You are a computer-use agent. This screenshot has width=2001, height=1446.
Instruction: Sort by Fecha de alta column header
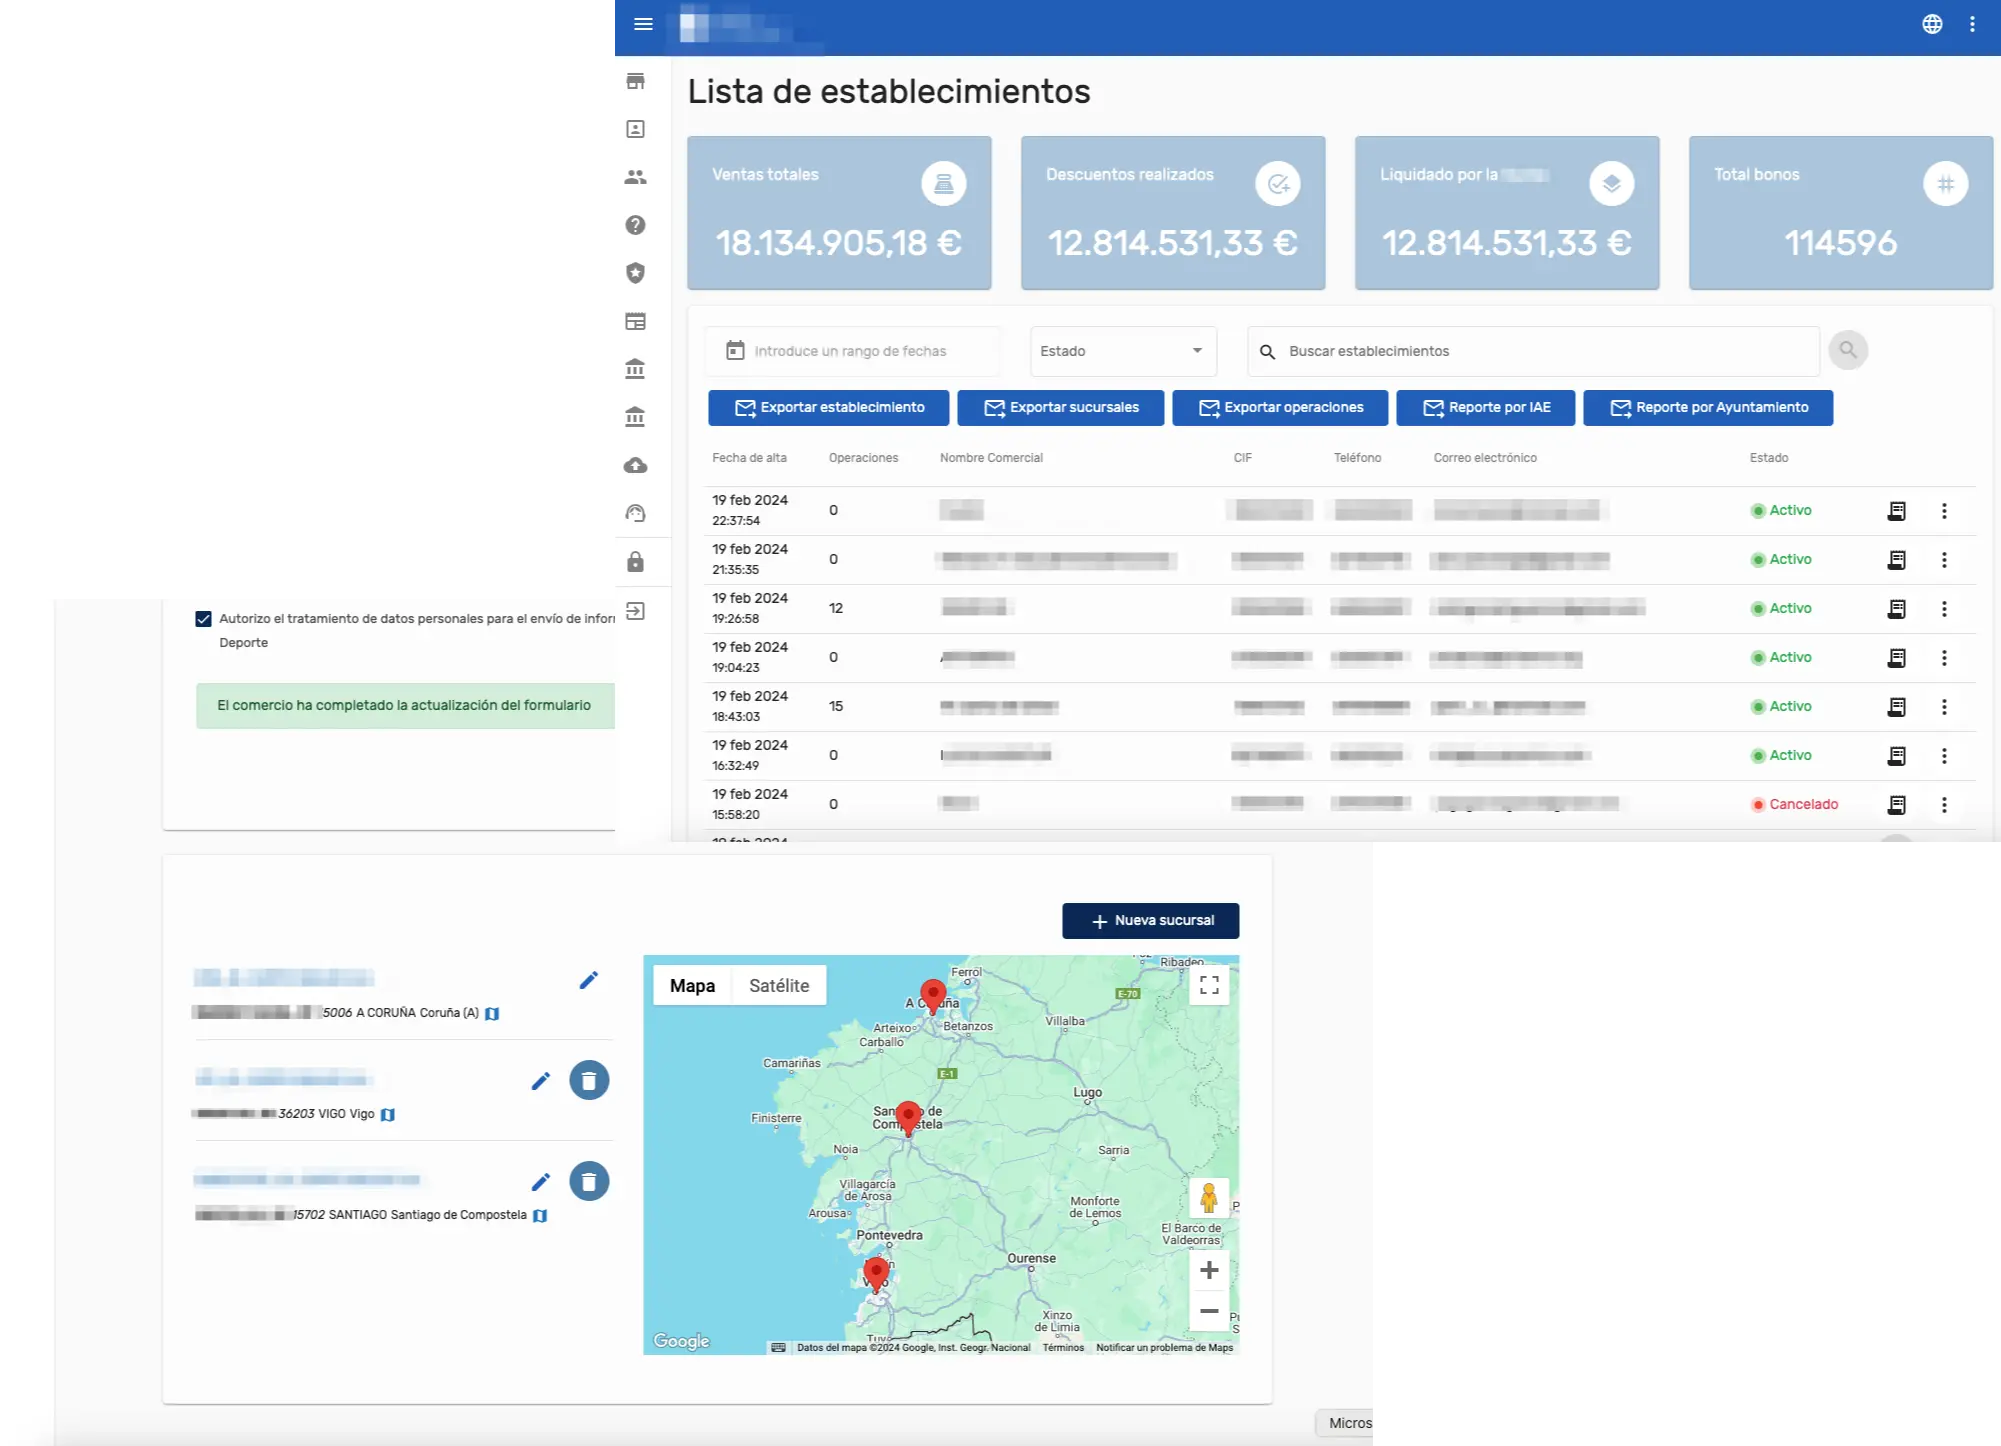pos(749,458)
